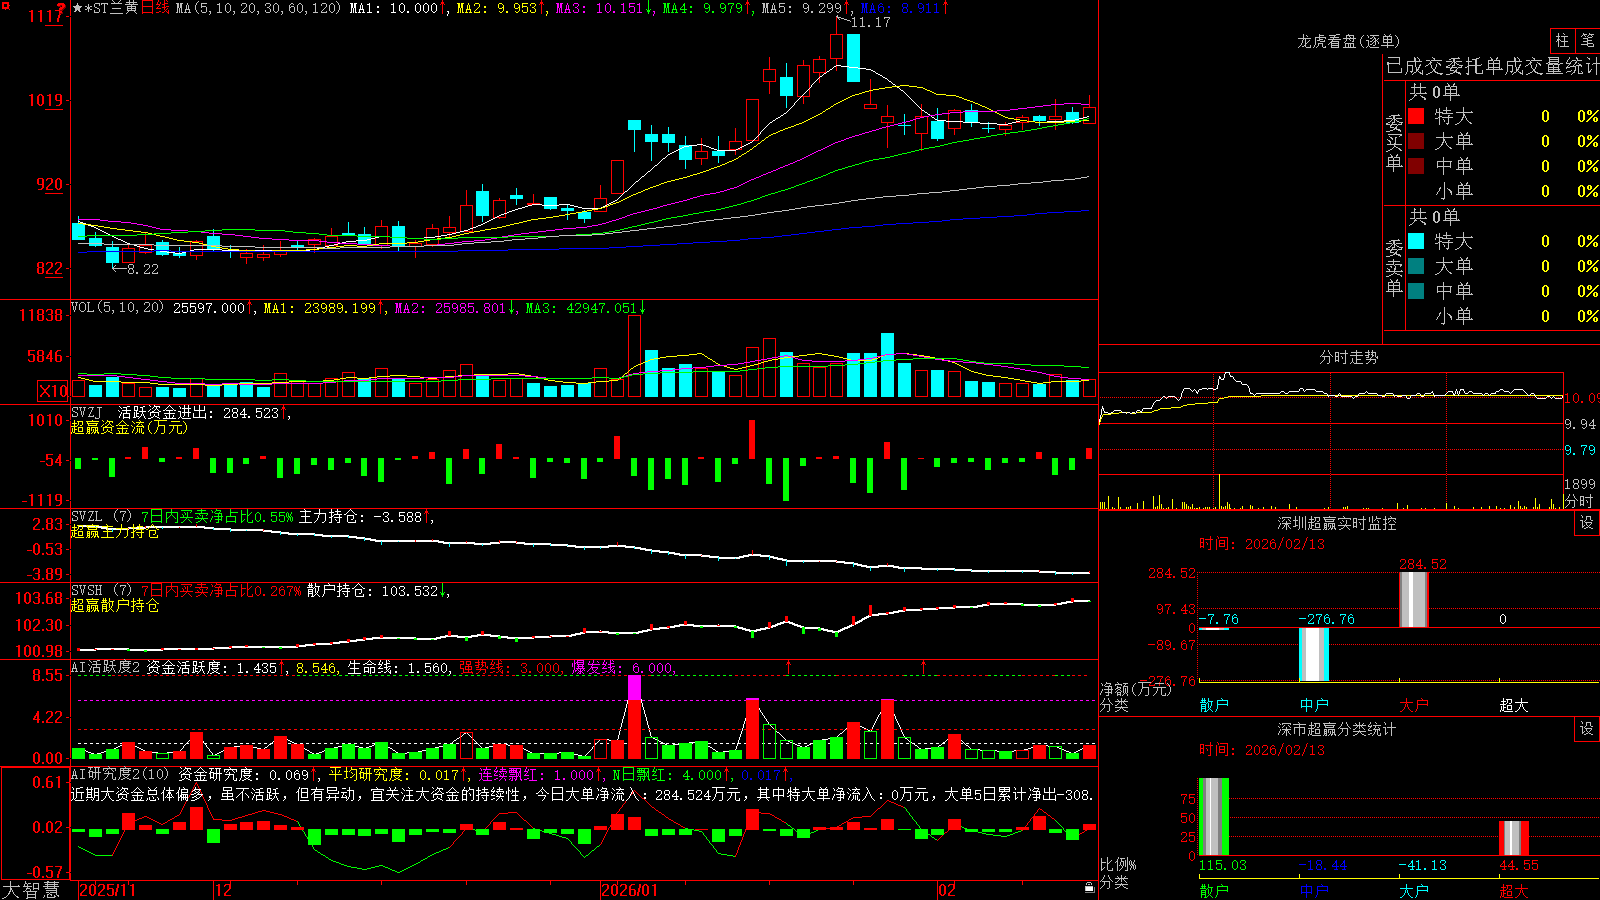This screenshot has width=1600, height=900.
Task: Click the 中户 label under 深圳超赢实时监控 chart
Action: tap(1314, 705)
